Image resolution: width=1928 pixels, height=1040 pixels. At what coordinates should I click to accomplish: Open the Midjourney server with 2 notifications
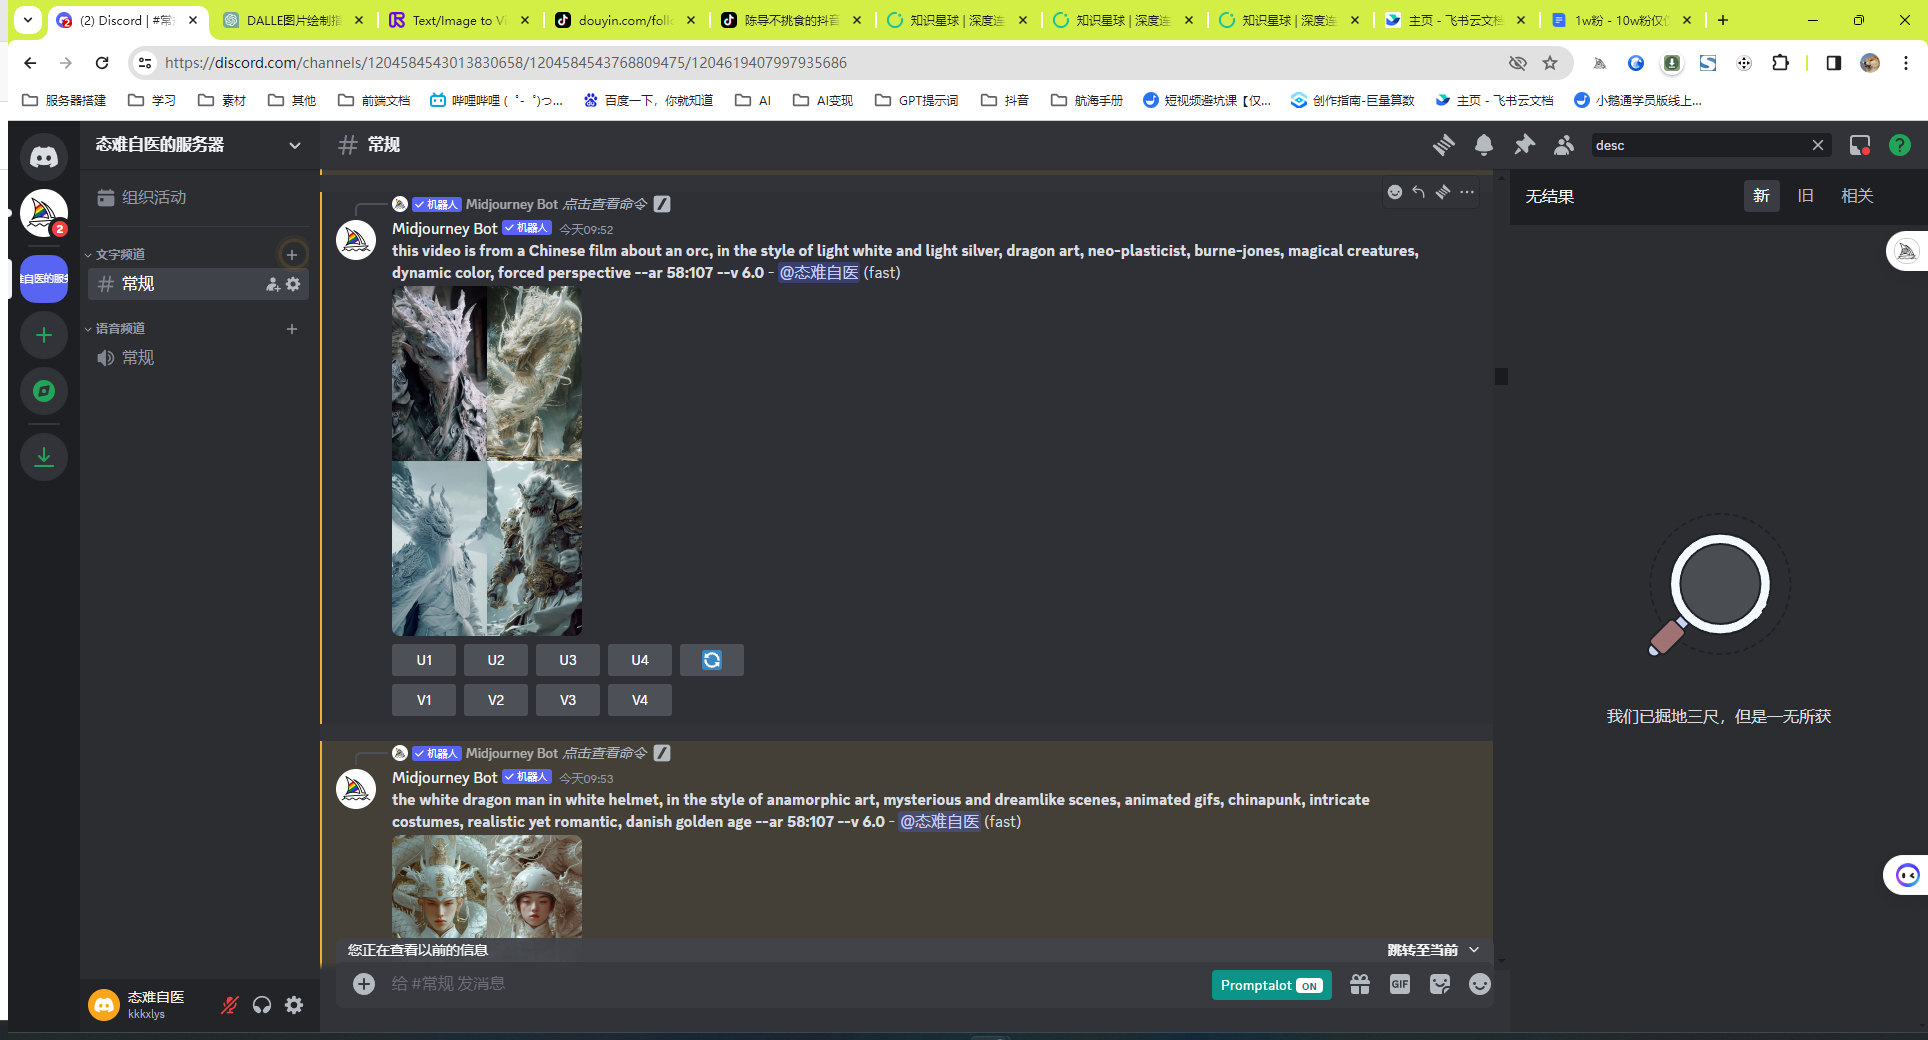tap(44, 213)
